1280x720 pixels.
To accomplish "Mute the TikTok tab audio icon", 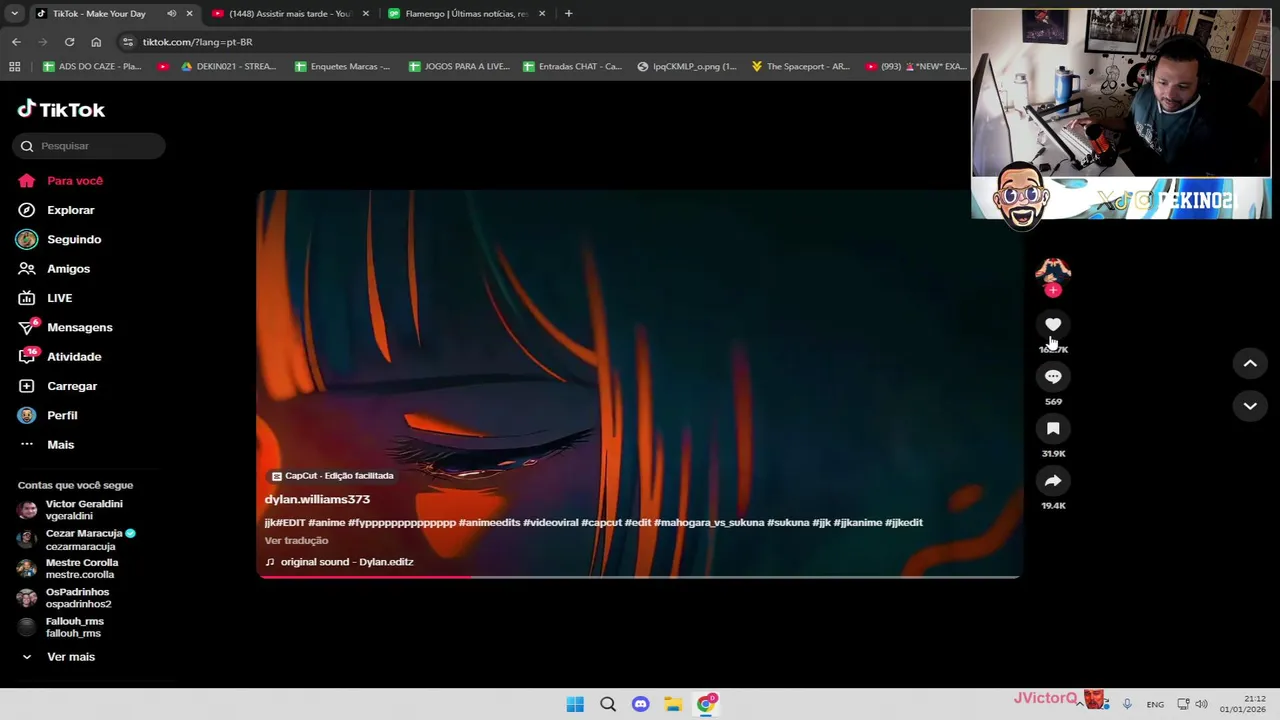I will (171, 13).
